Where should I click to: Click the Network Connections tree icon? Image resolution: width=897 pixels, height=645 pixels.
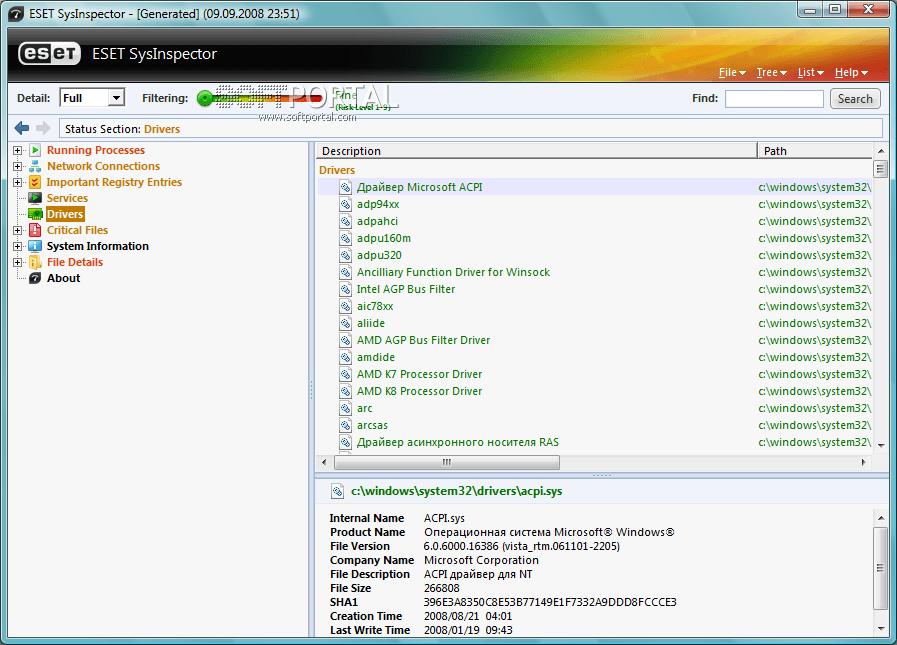point(35,166)
